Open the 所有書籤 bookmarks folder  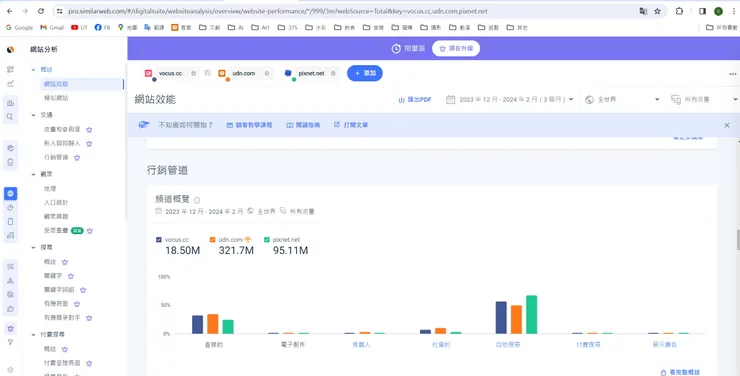click(722, 27)
